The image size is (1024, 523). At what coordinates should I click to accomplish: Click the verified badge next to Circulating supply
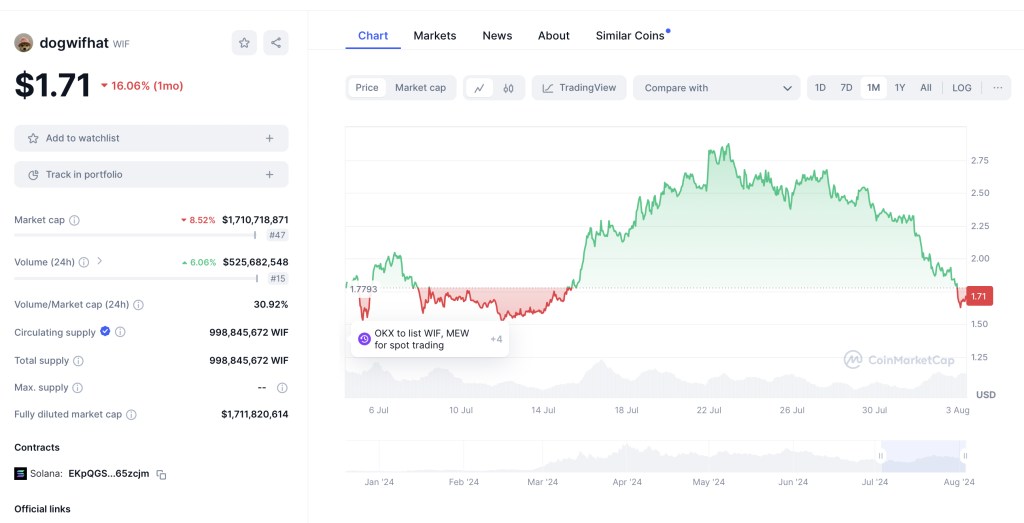point(105,332)
